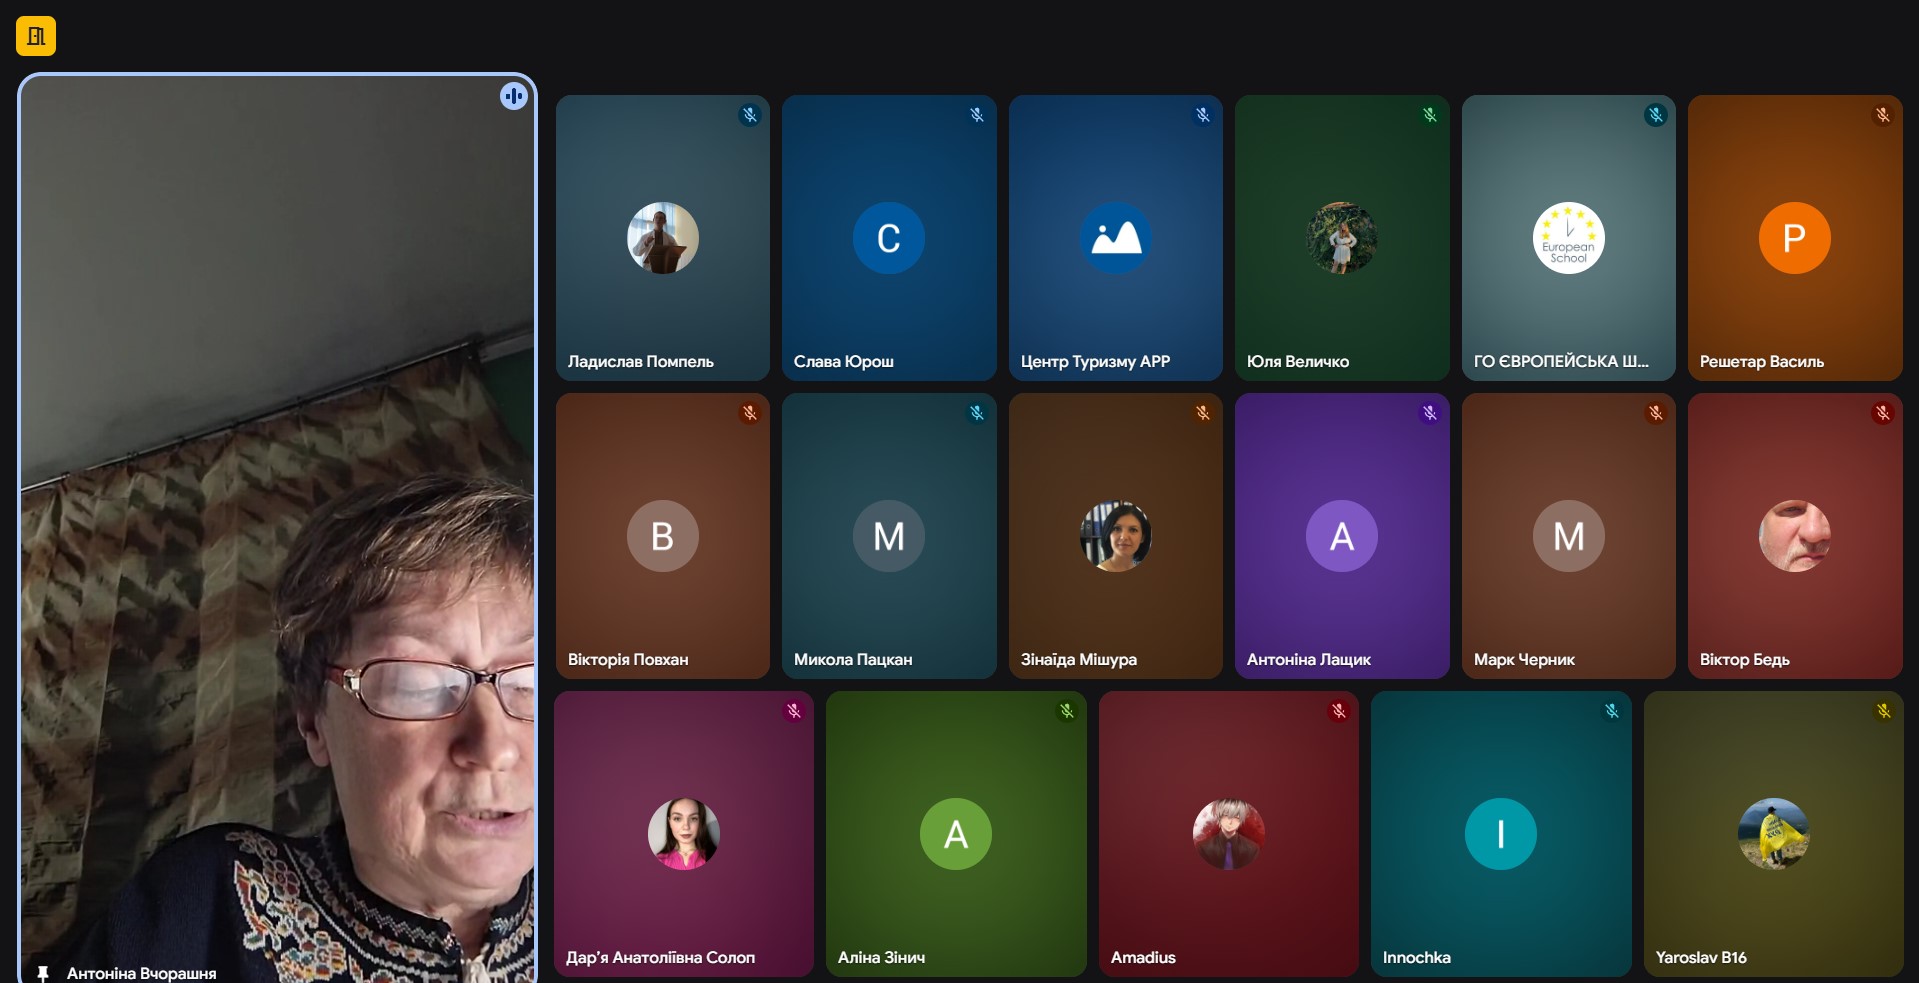The height and width of the screenshot is (983, 1919).
Task: Click the name label ГО ЄВРОПЕЙСЬКА Ш...
Action: [x=1561, y=361]
